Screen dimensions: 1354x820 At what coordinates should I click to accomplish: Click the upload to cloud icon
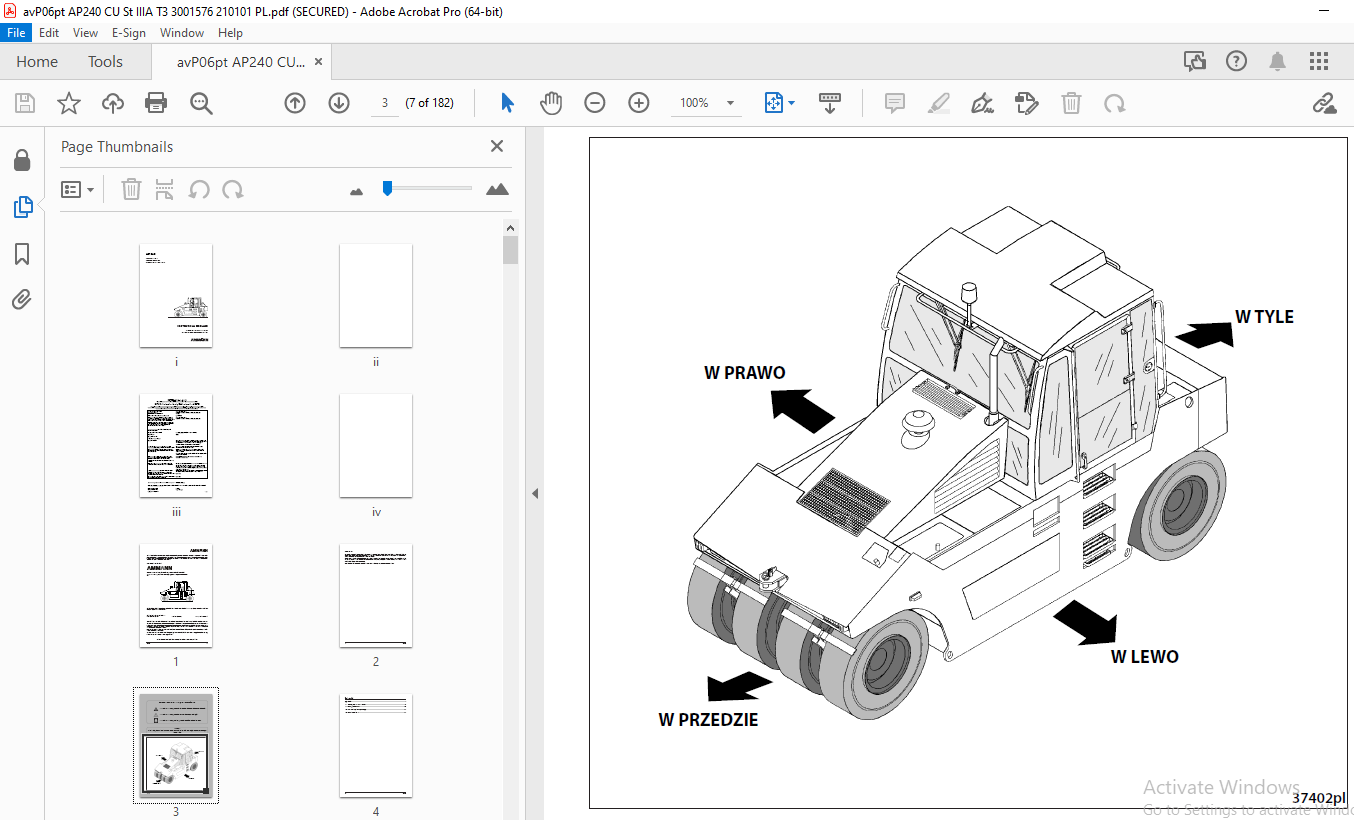click(113, 103)
